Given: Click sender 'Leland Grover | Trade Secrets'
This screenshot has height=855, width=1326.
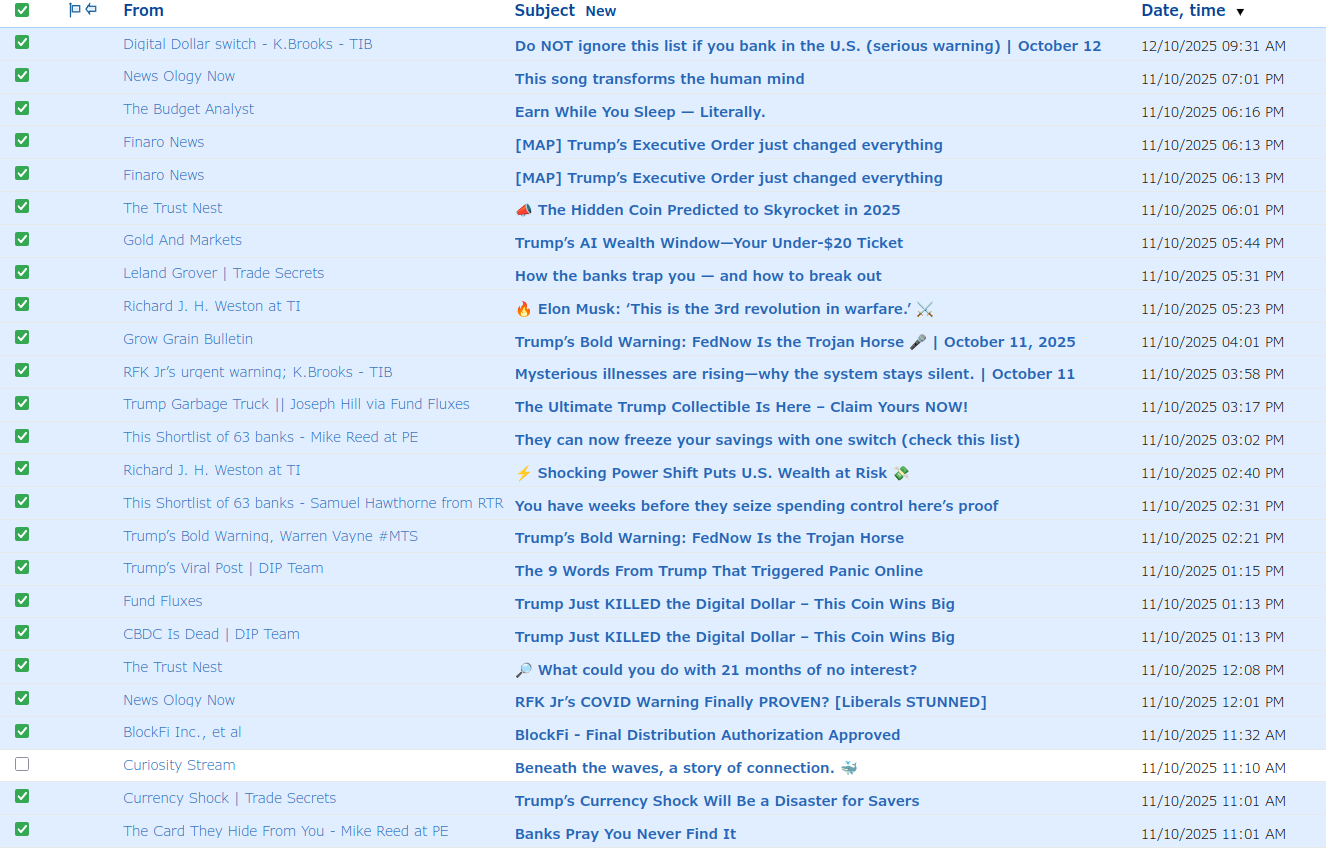Looking at the screenshot, I should coord(223,273).
